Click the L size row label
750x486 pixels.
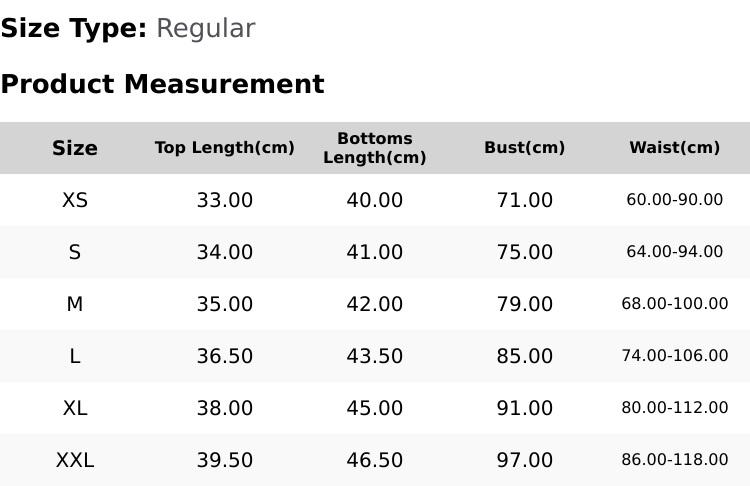[x=75, y=356]
